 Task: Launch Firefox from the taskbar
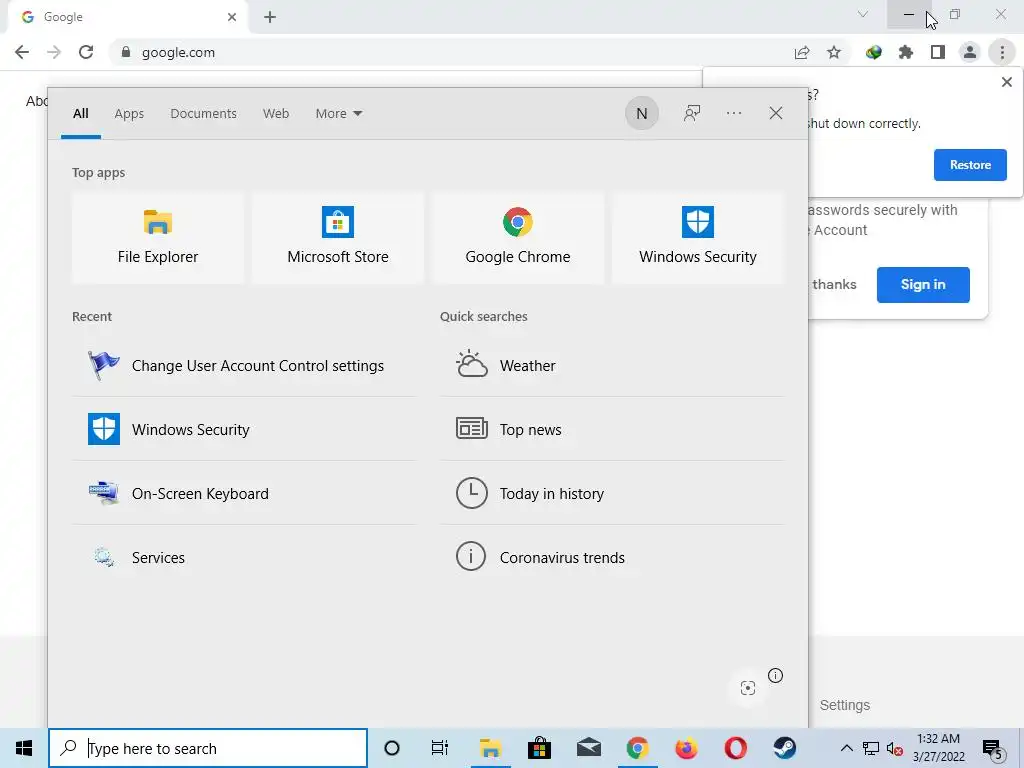[686, 748]
